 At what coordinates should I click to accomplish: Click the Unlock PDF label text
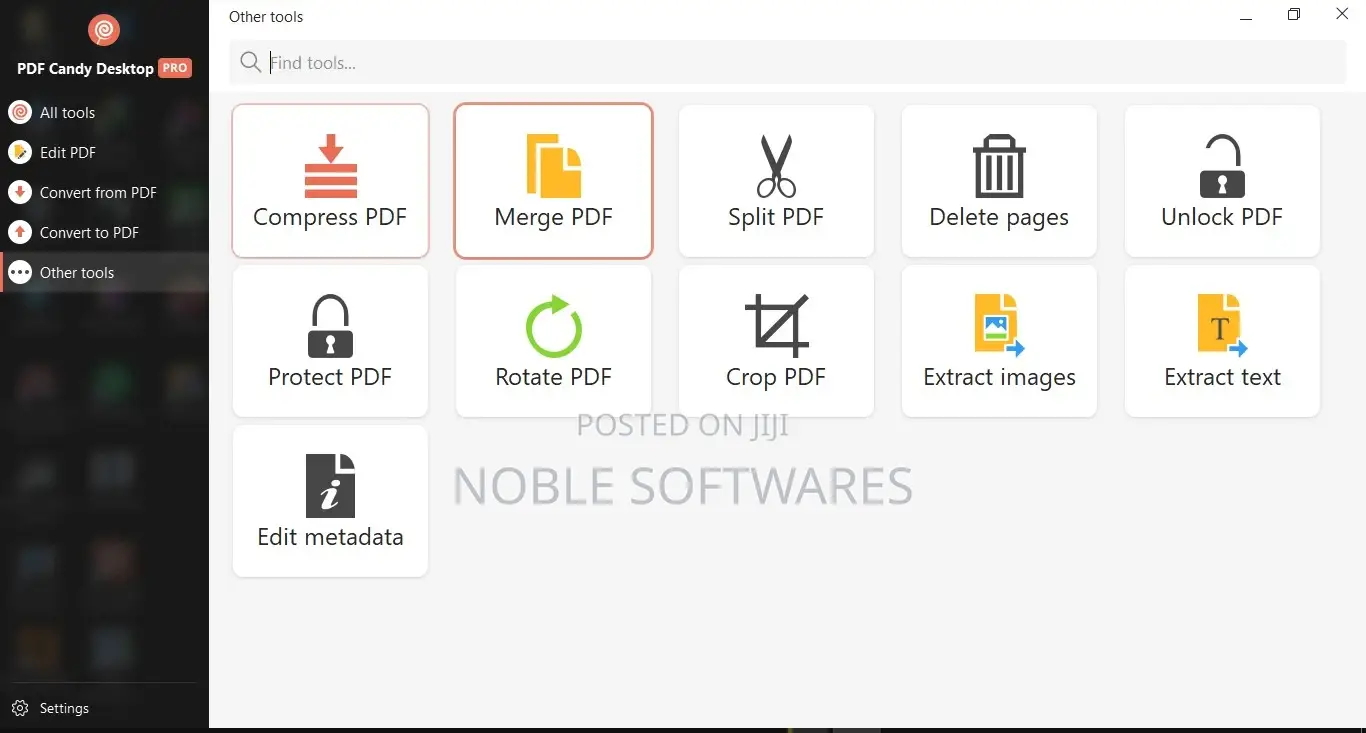click(x=1222, y=217)
